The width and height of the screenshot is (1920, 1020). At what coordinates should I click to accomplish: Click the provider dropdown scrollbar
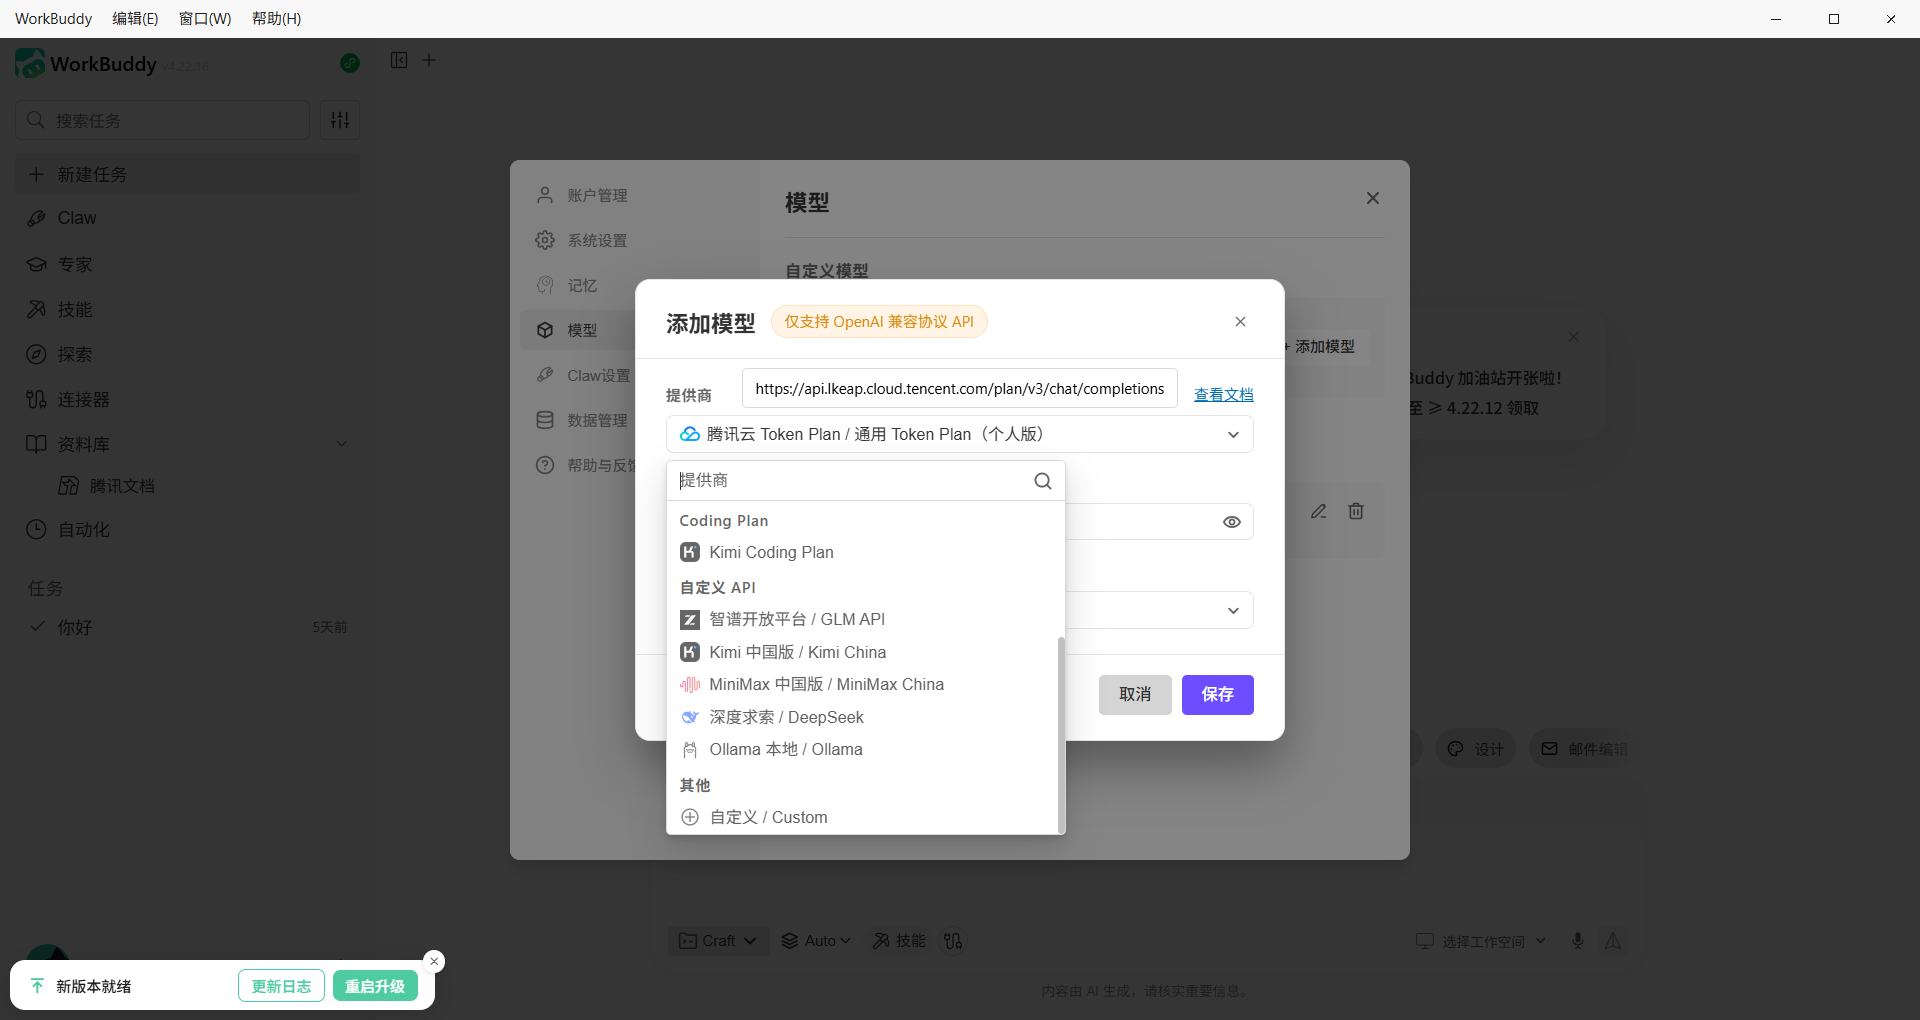pos(1060,733)
